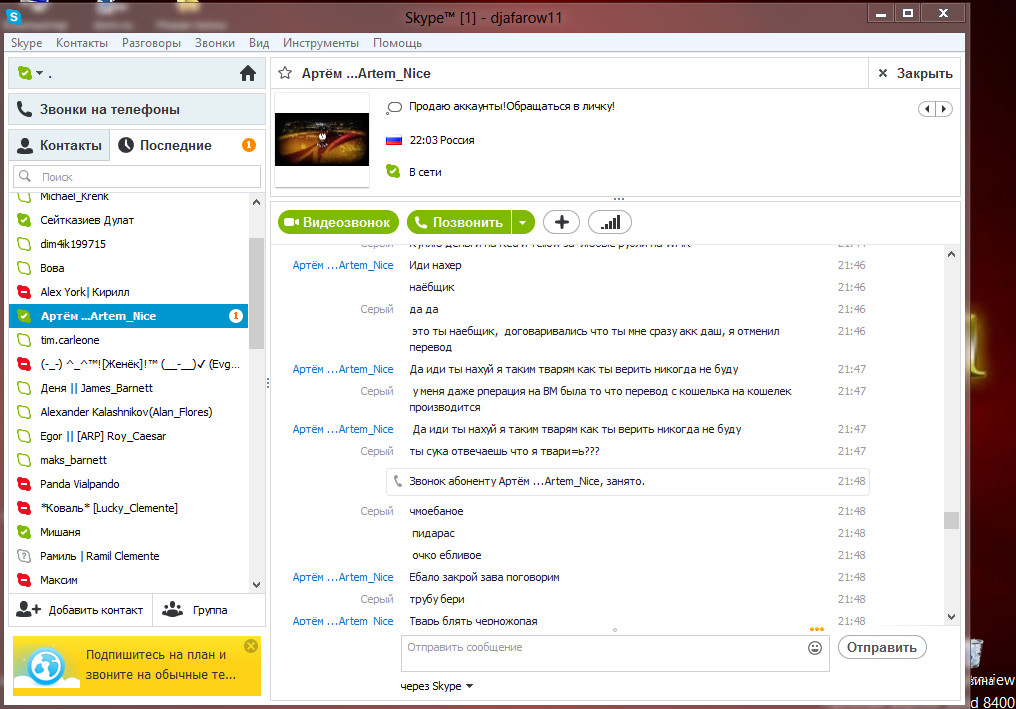Click the orange unread badge on Последние
The width and height of the screenshot is (1016, 709).
click(249, 145)
